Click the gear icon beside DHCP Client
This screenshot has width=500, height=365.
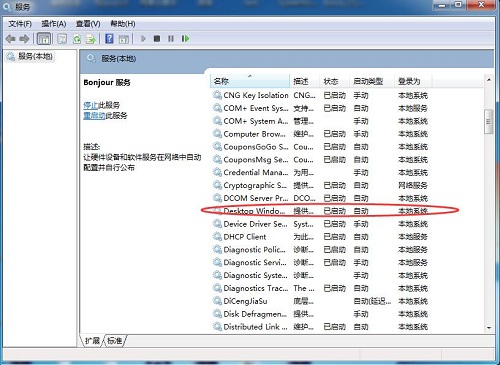coord(217,237)
